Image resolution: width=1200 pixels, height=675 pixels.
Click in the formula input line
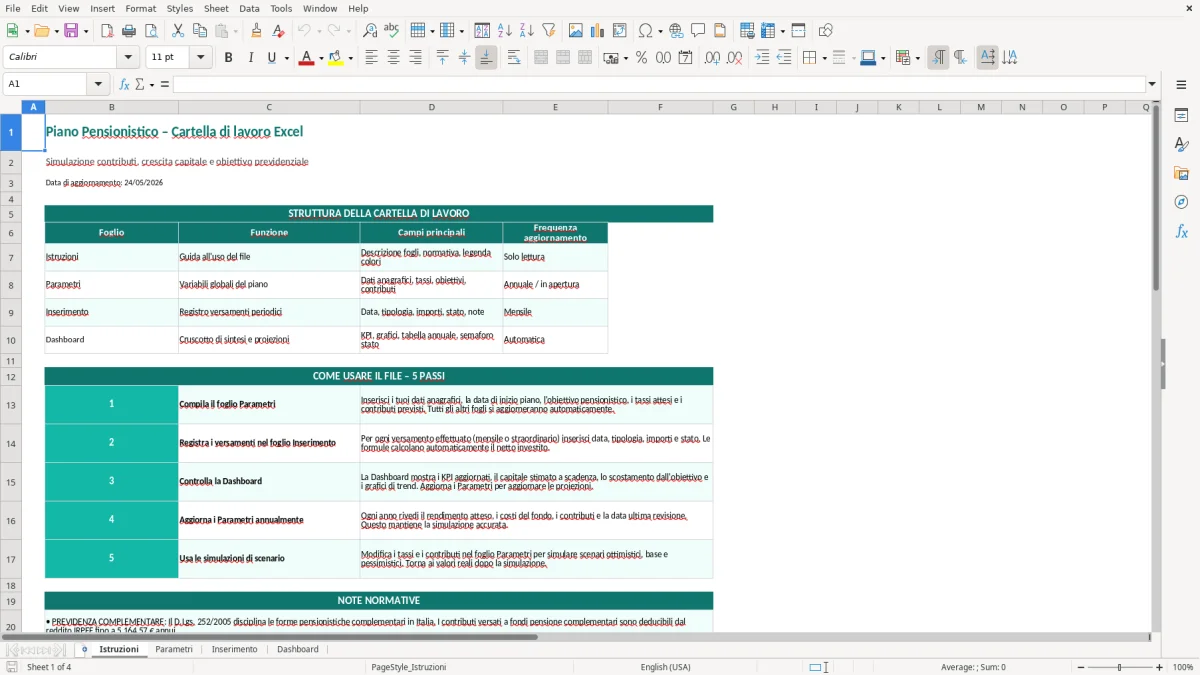coord(658,84)
